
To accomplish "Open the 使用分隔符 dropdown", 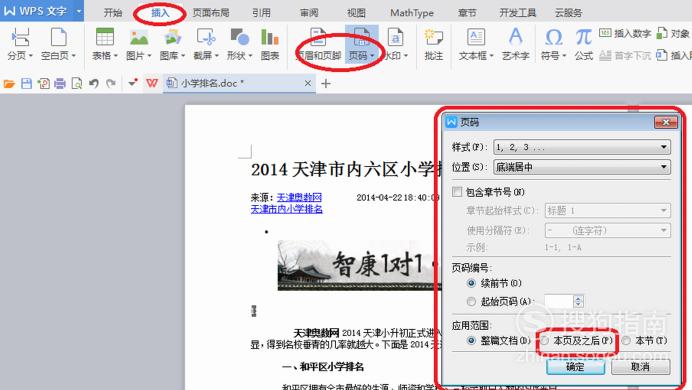I will 608,230.
